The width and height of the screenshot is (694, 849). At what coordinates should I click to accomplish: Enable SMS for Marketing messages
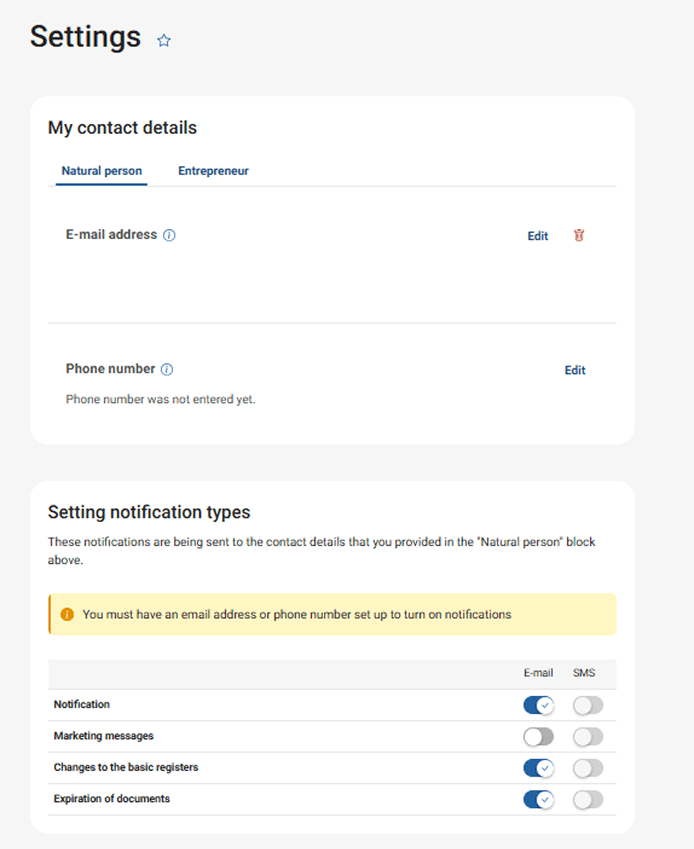[x=587, y=736]
